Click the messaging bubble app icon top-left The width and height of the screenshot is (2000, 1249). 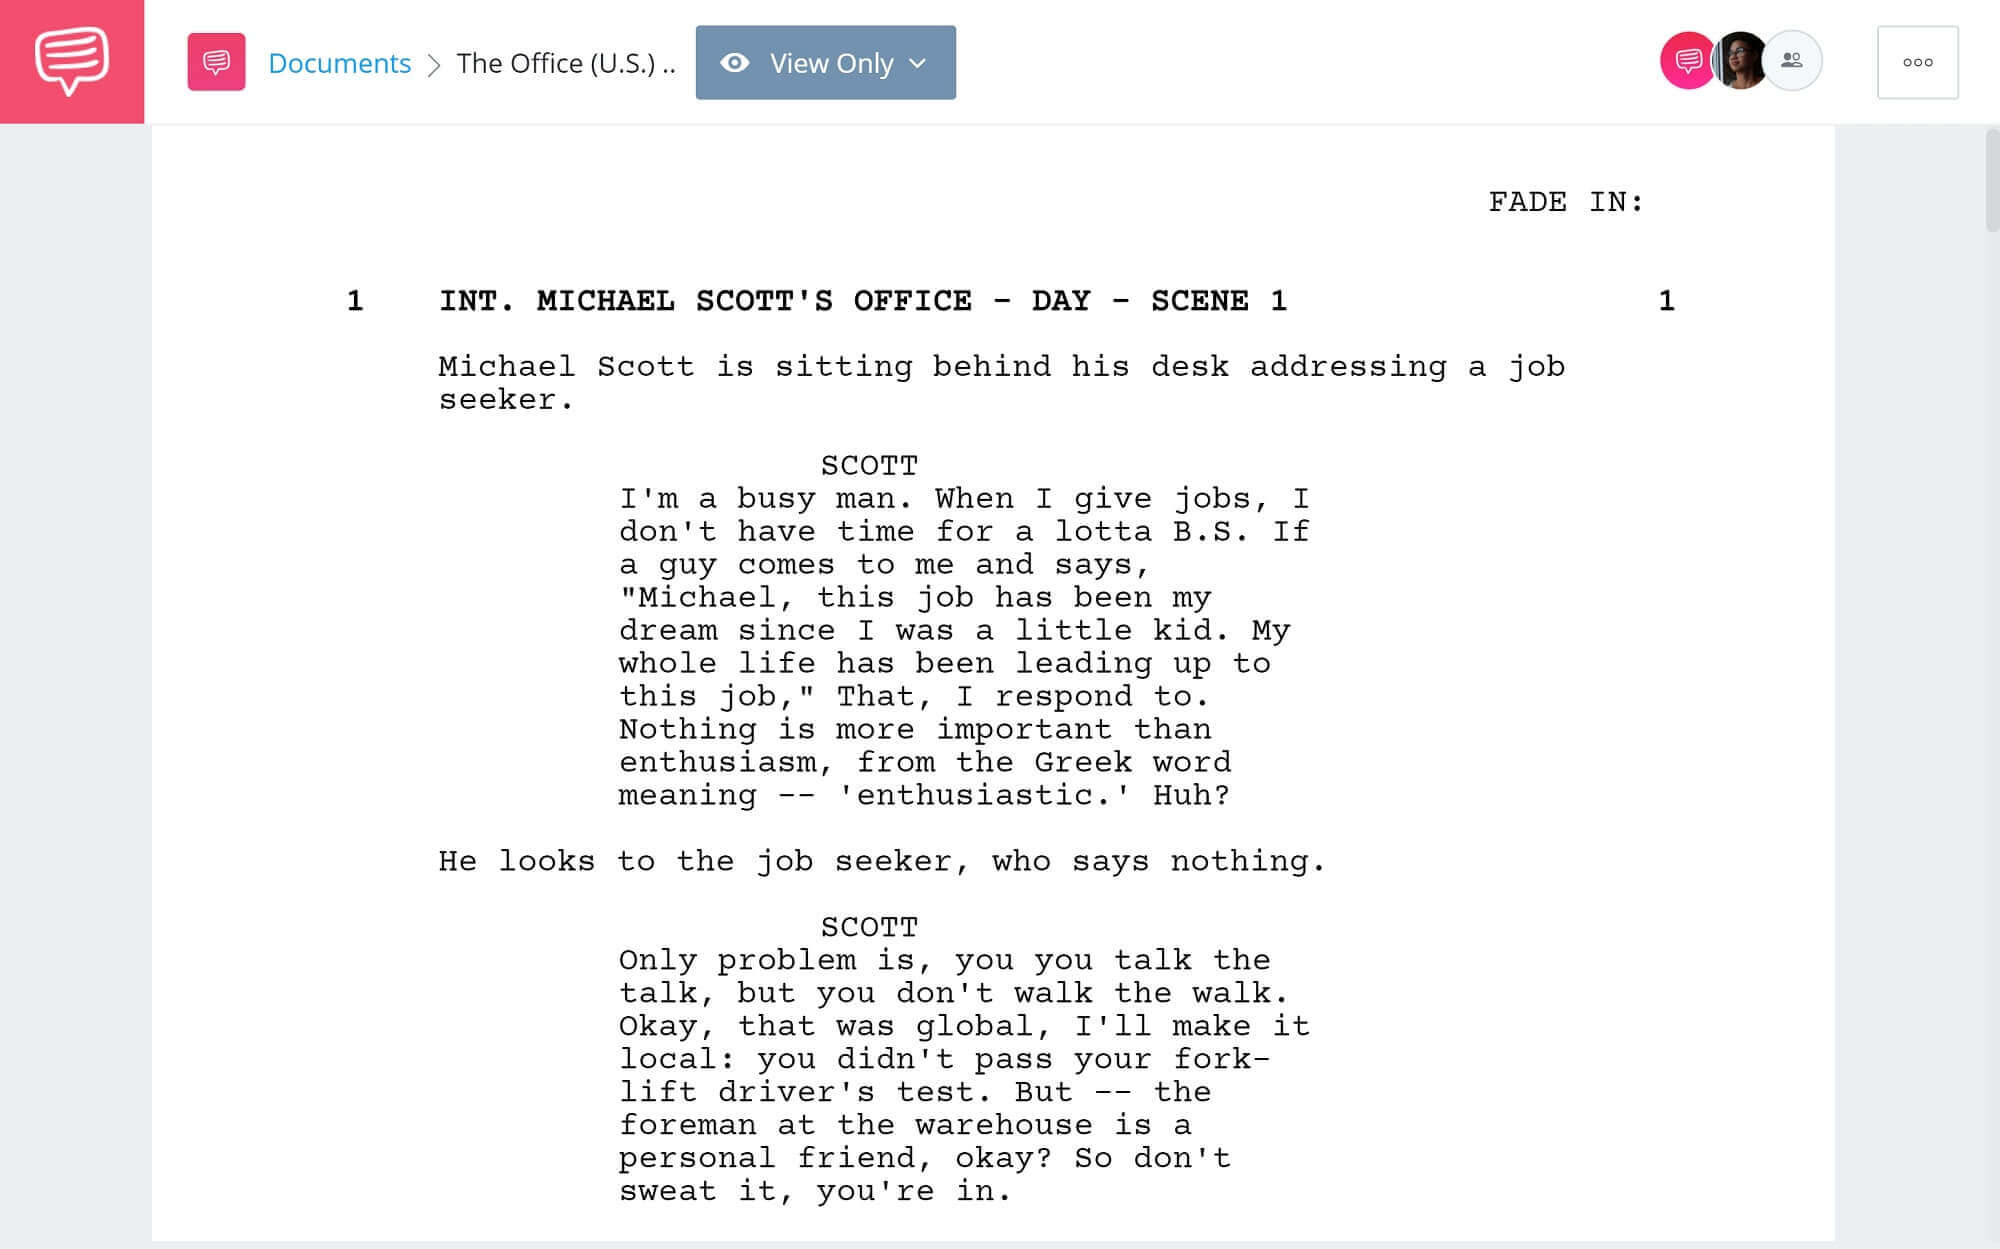point(71,62)
